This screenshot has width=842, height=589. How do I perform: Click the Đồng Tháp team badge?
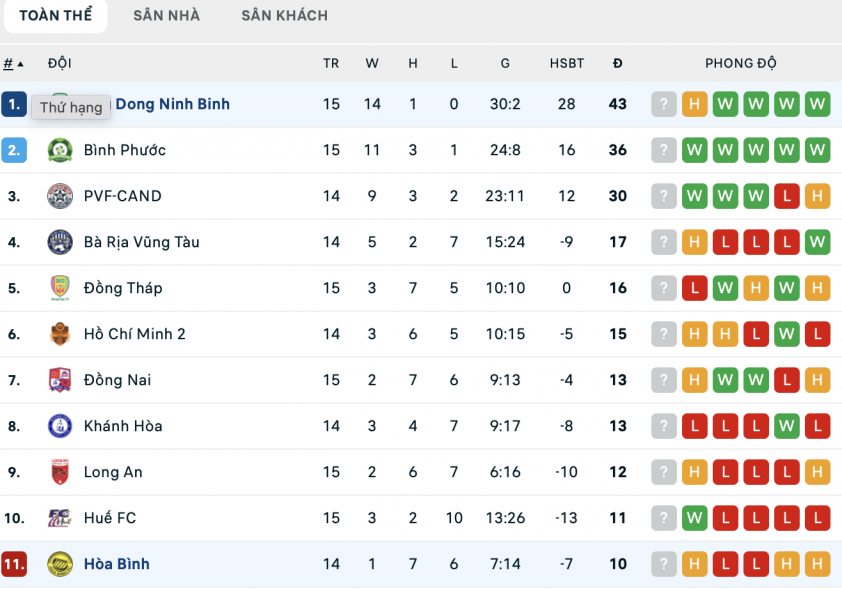tap(60, 288)
